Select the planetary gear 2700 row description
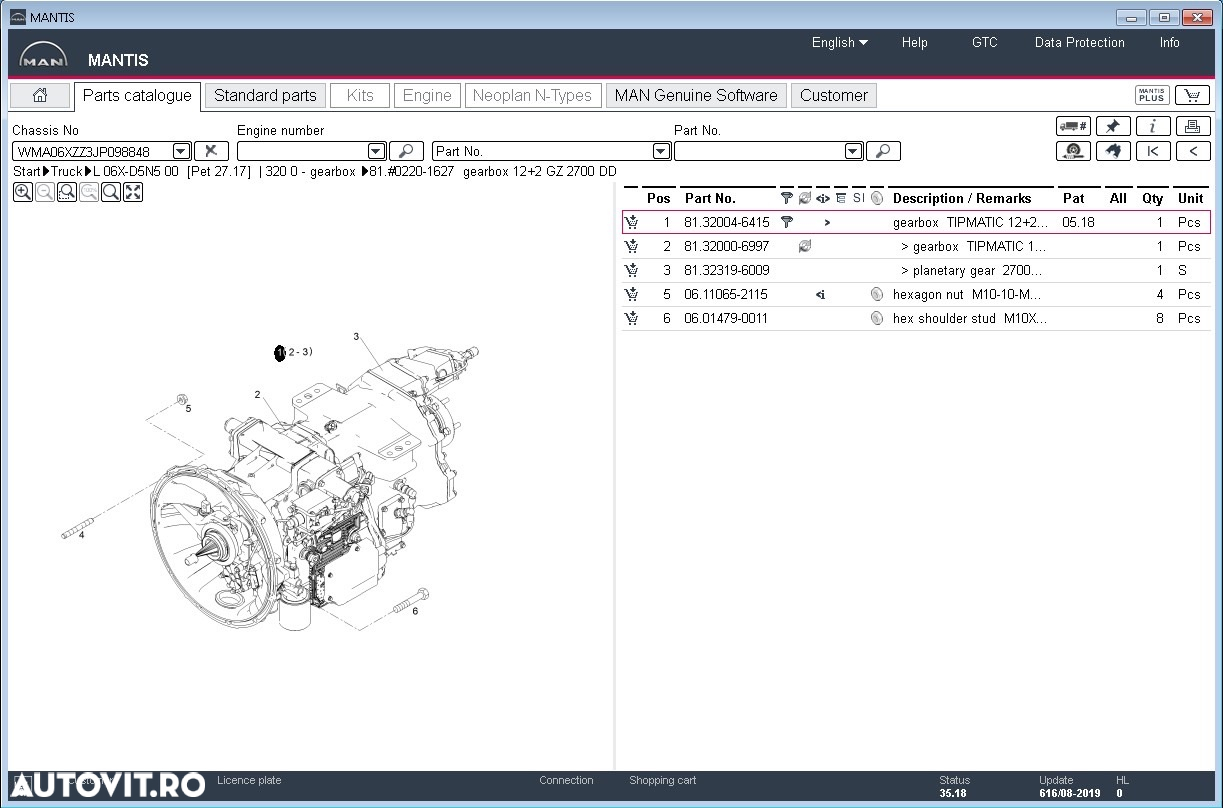Screen dimensions: 1223x808 (972, 270)
